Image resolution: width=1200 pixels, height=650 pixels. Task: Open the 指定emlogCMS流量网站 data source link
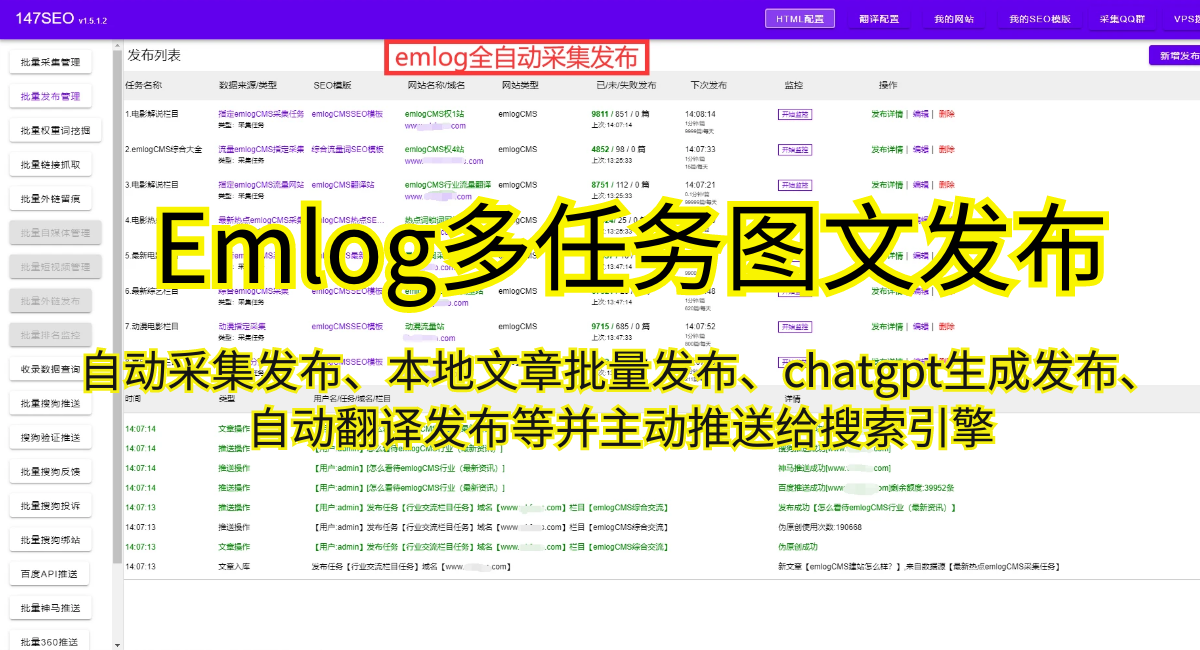(261, 185)
